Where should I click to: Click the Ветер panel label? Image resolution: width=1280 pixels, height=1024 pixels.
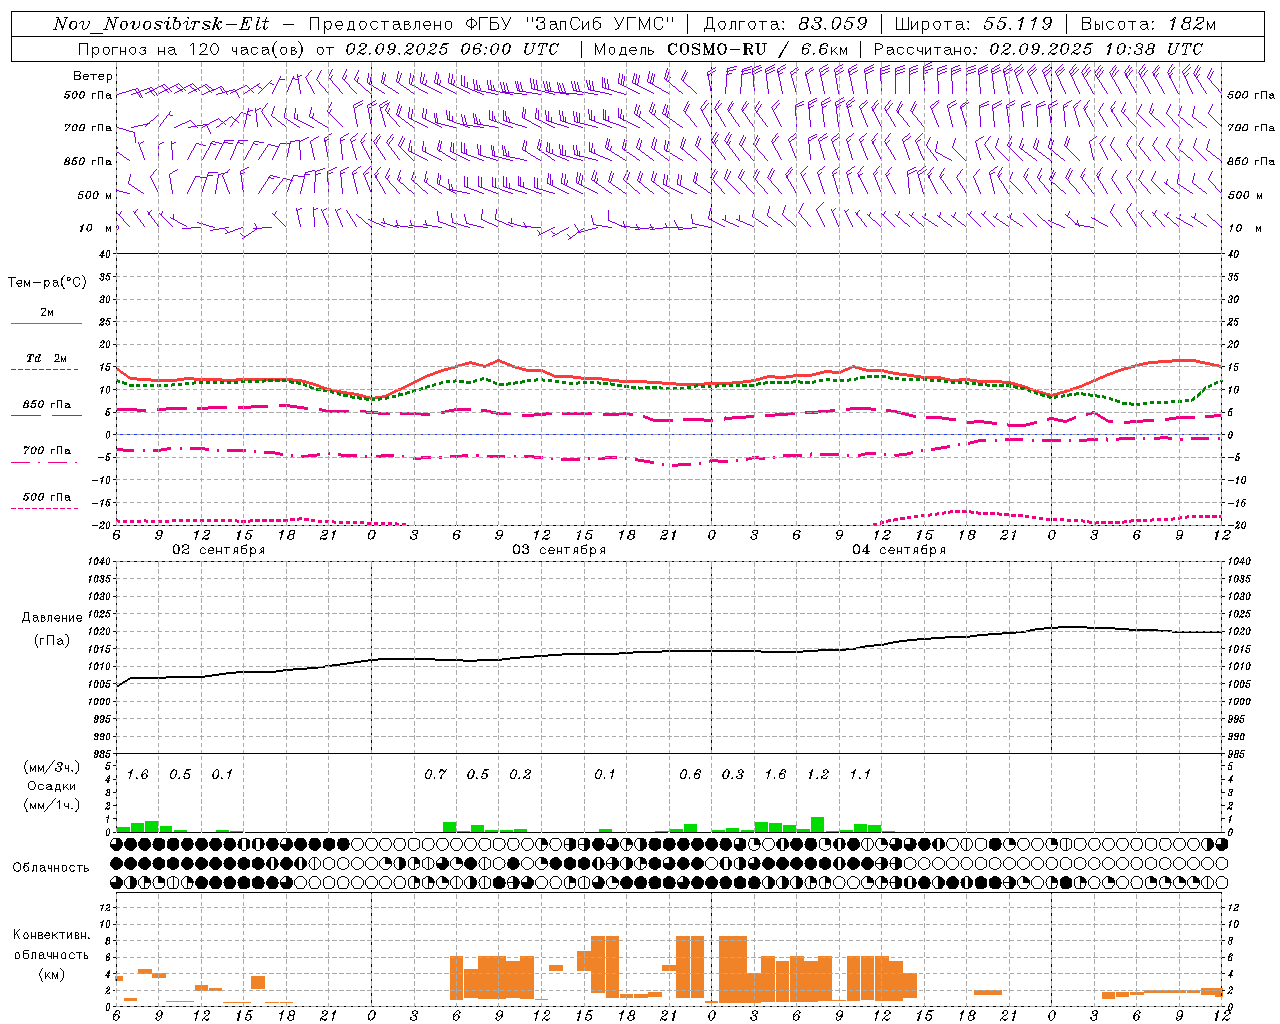(x=92, y=76)
